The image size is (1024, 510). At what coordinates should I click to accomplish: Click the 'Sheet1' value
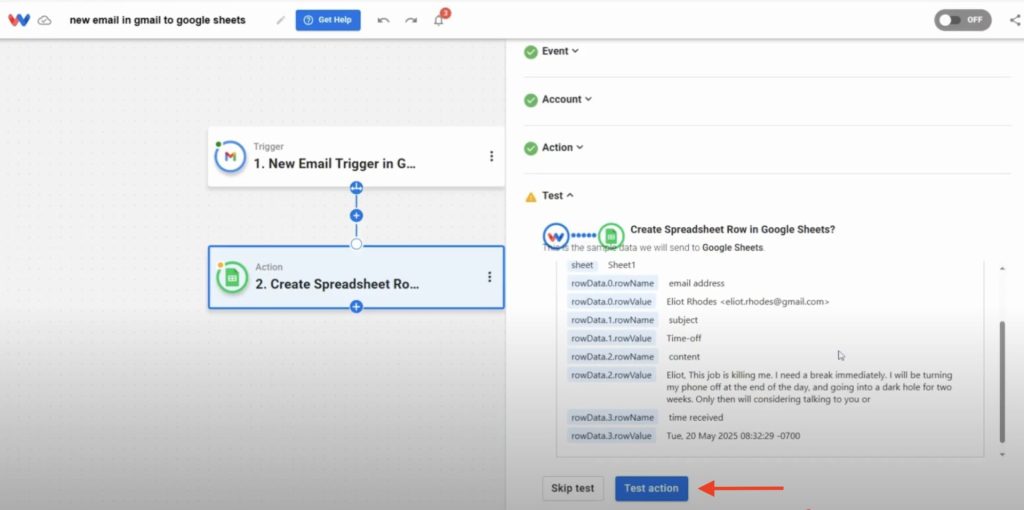(621, 265)
